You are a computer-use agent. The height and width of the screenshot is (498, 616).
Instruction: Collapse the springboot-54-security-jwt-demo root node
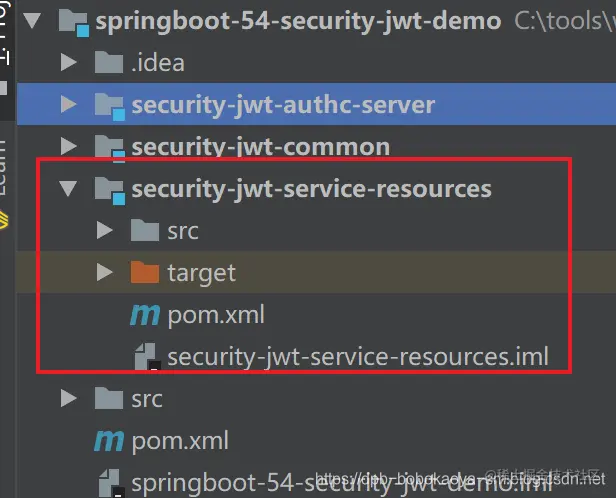click(x=32, y=21)
